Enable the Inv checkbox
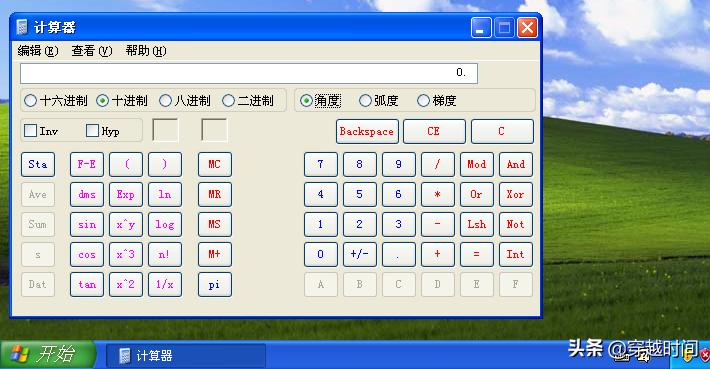 click(x=41, y=131)
